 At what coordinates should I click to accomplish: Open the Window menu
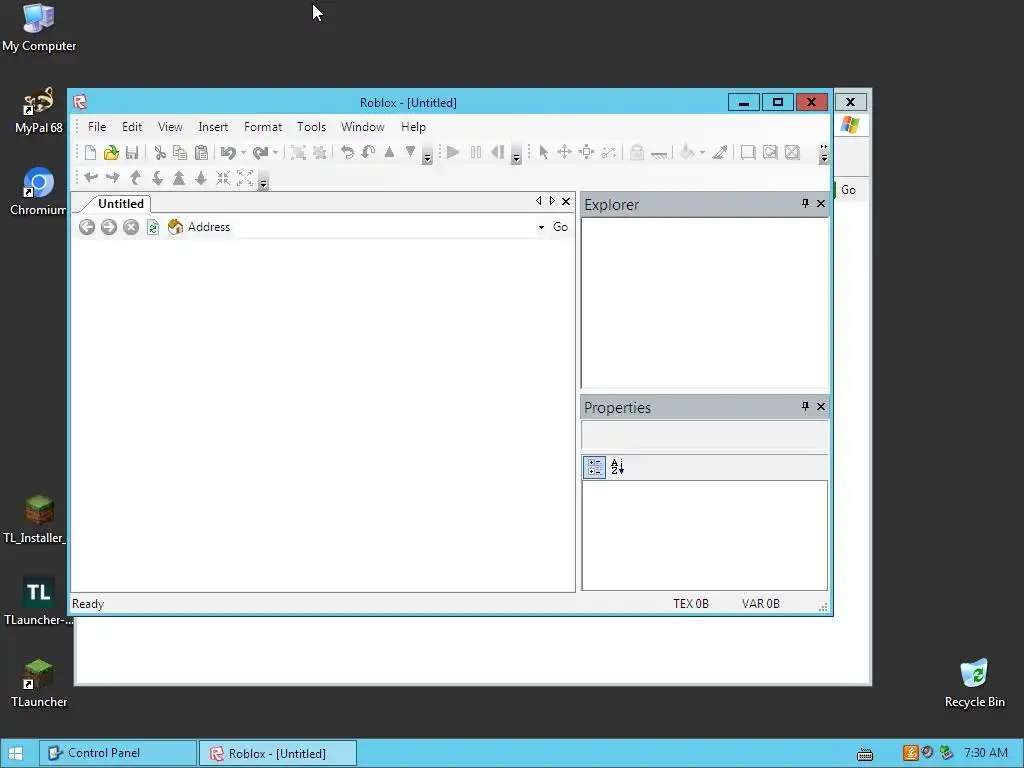coord(362,127)
